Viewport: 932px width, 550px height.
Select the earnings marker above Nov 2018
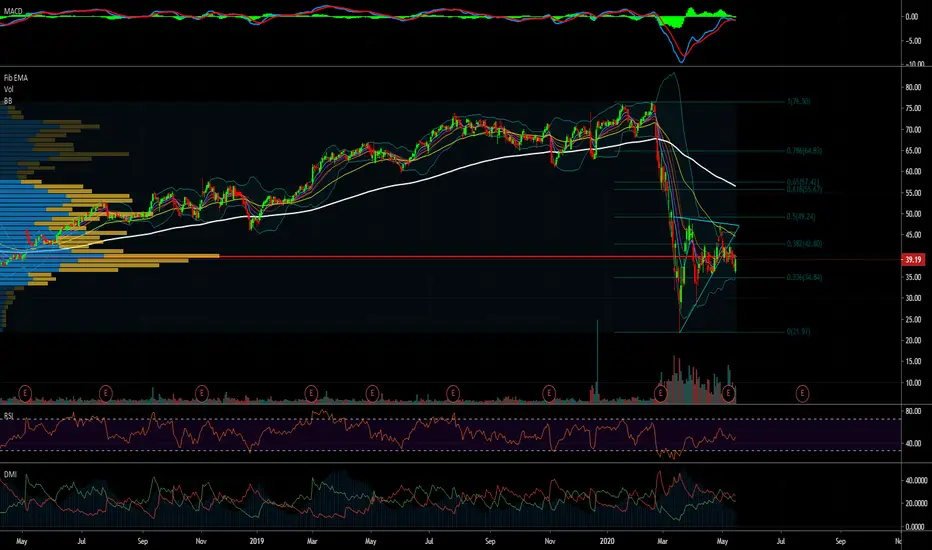tap(202, 393)
